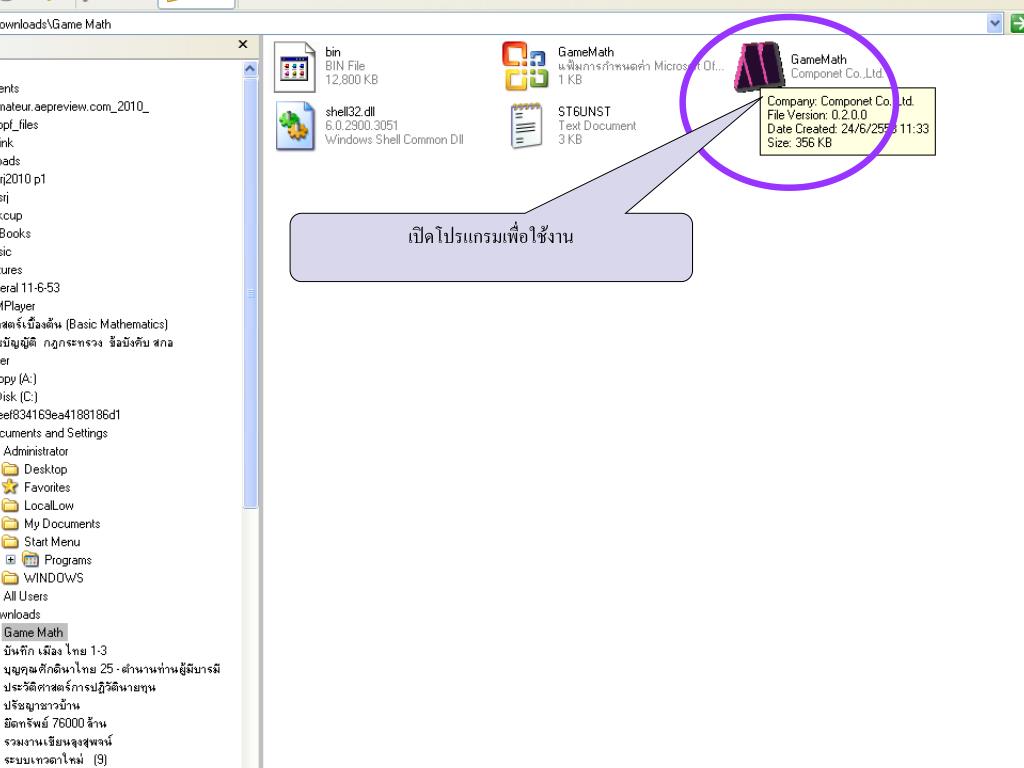Screen dimensions: 1024x768
Task: Select the 'ยึดทรัพย์ 76000 ล้าน' folder
Action: [55, 723]
